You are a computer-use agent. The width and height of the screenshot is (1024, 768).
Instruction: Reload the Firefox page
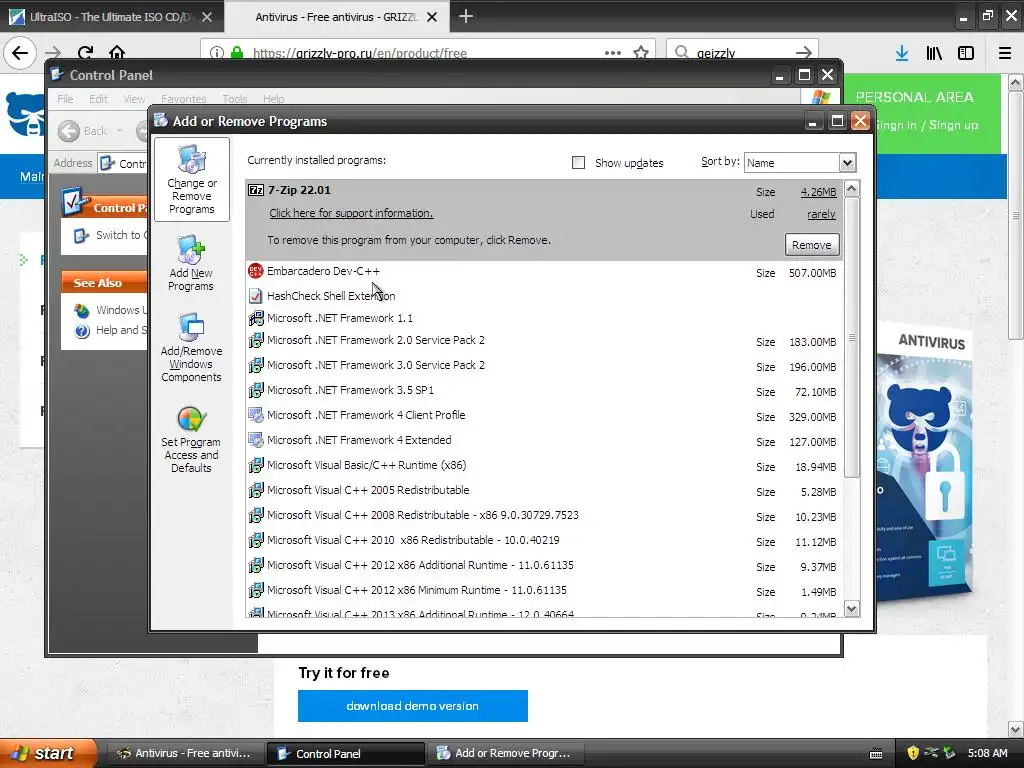pyautogui.click(x=85, y=53)
